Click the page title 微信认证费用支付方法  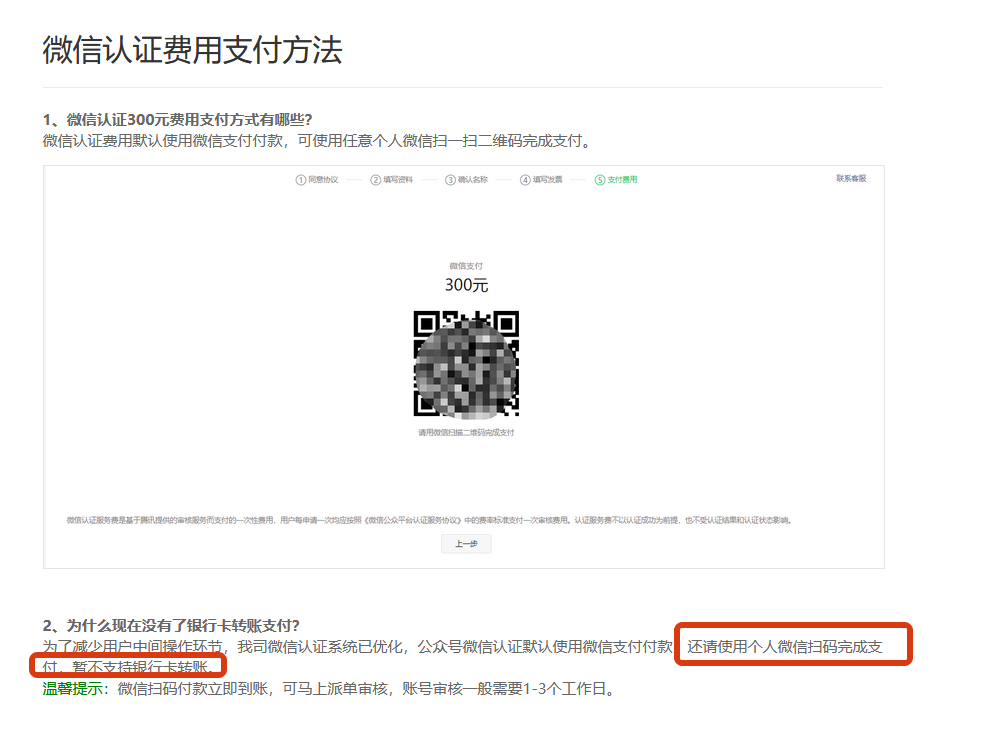192,50
